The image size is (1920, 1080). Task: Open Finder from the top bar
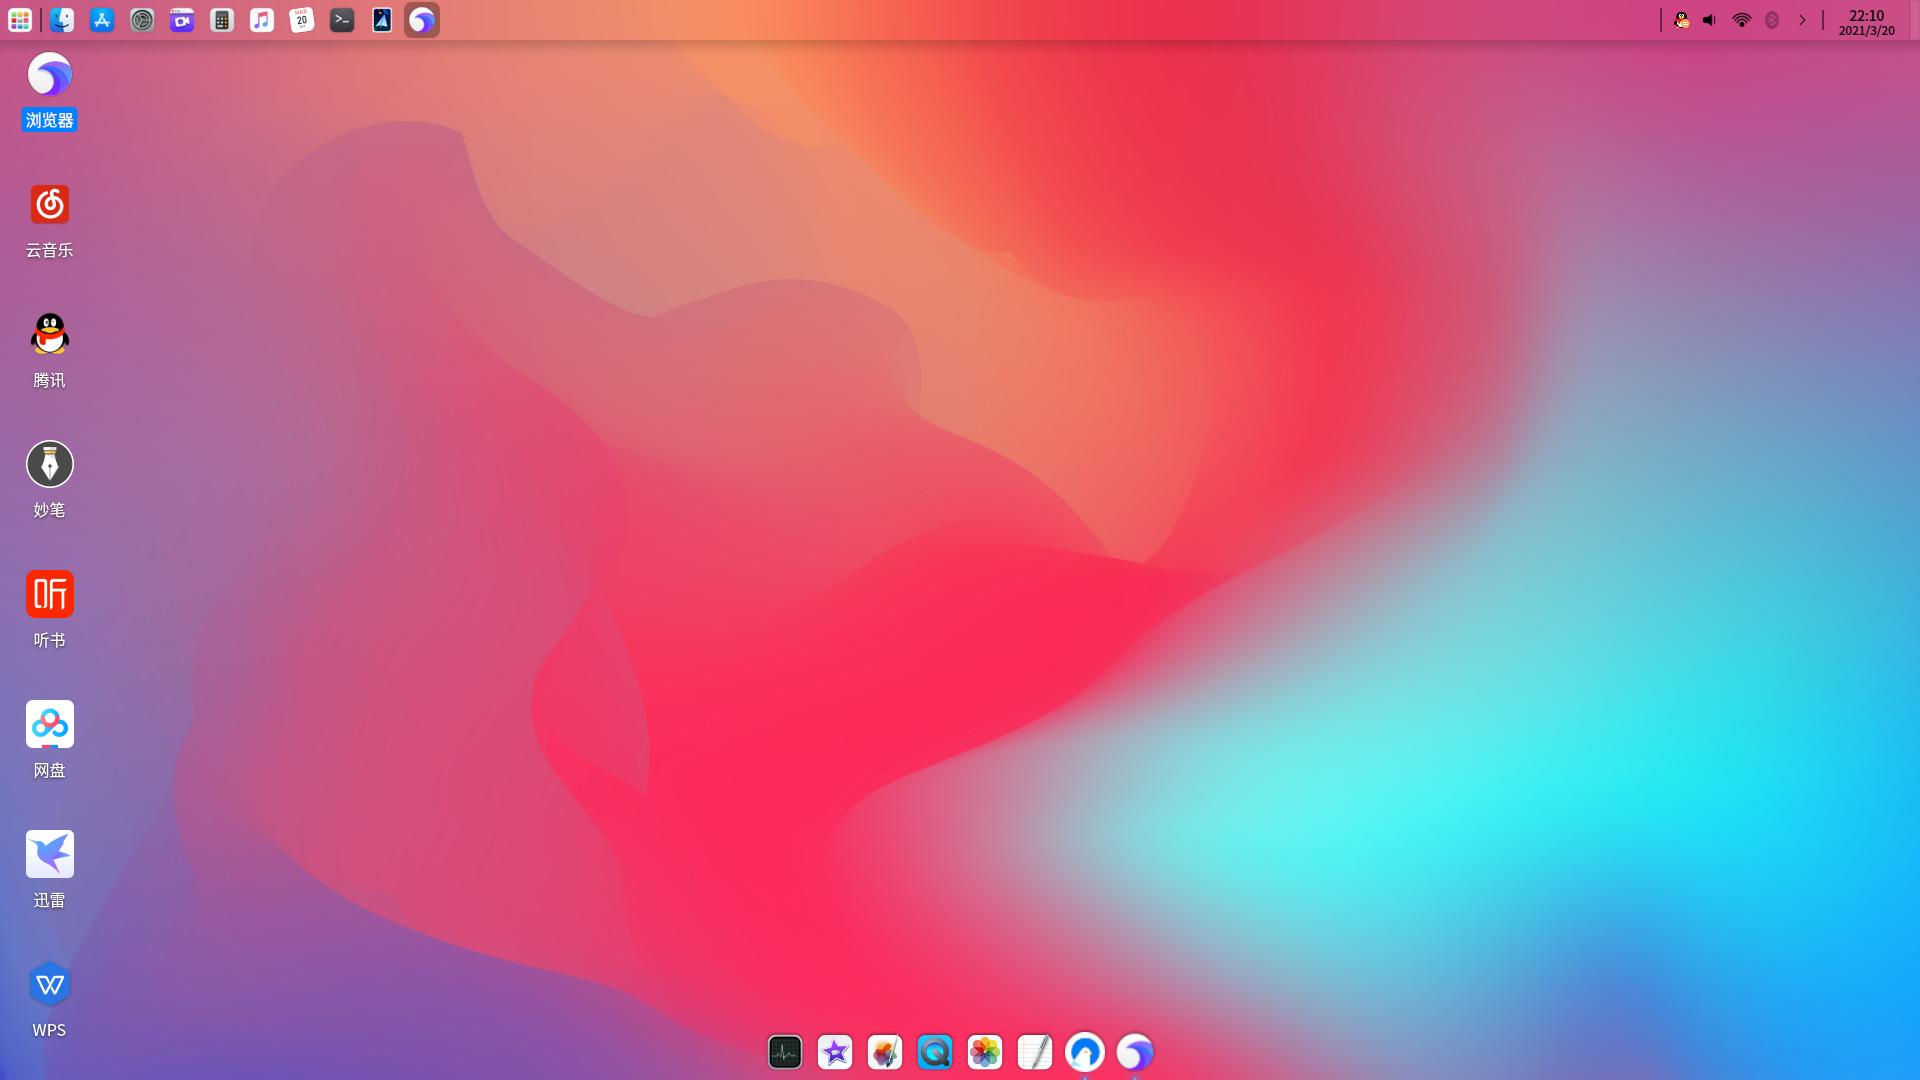[62, 20]
